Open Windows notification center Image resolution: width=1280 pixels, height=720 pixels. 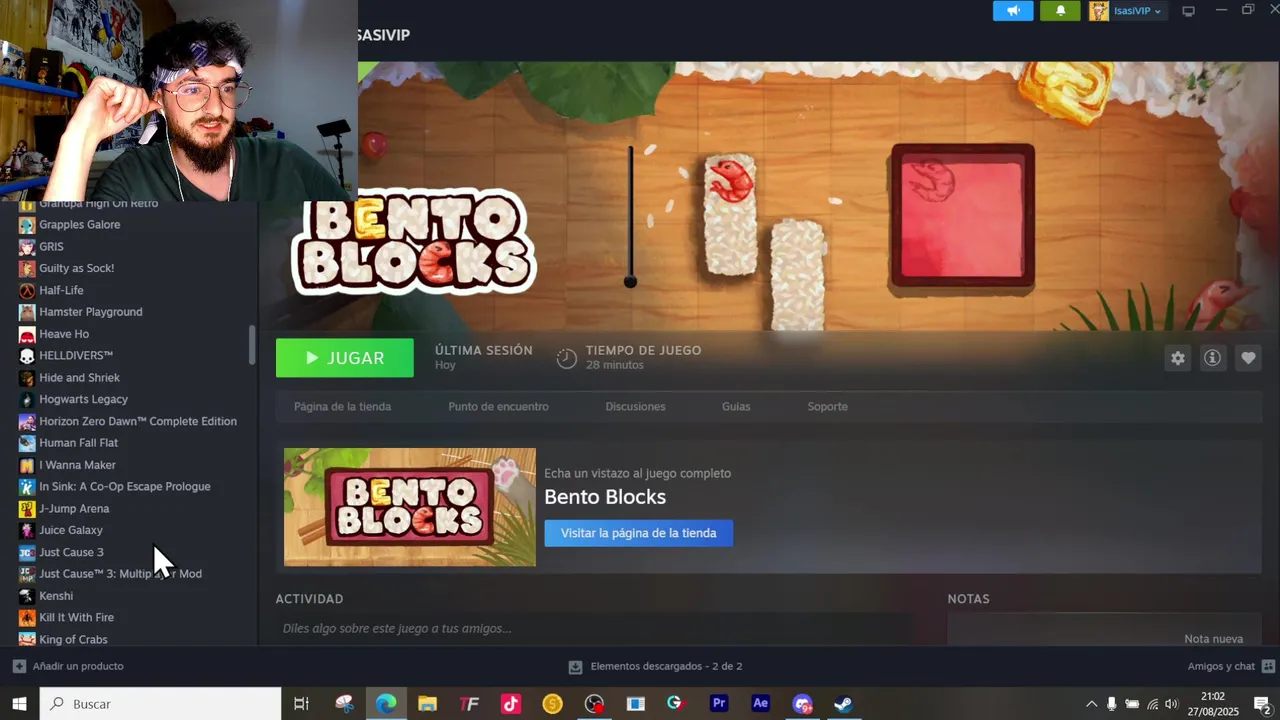pyautogui.click(x=1262, y=704)
